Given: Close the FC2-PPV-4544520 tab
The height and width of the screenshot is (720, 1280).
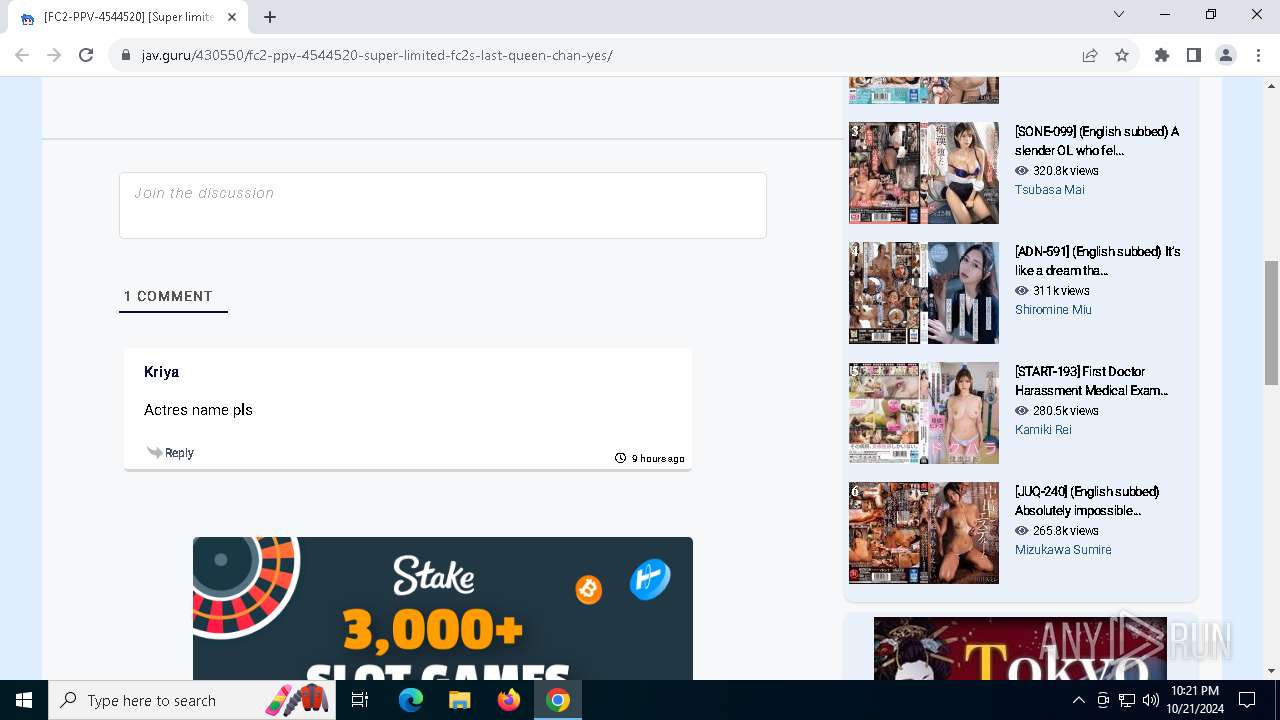Looking at the screenshot, I should (232, 17).
